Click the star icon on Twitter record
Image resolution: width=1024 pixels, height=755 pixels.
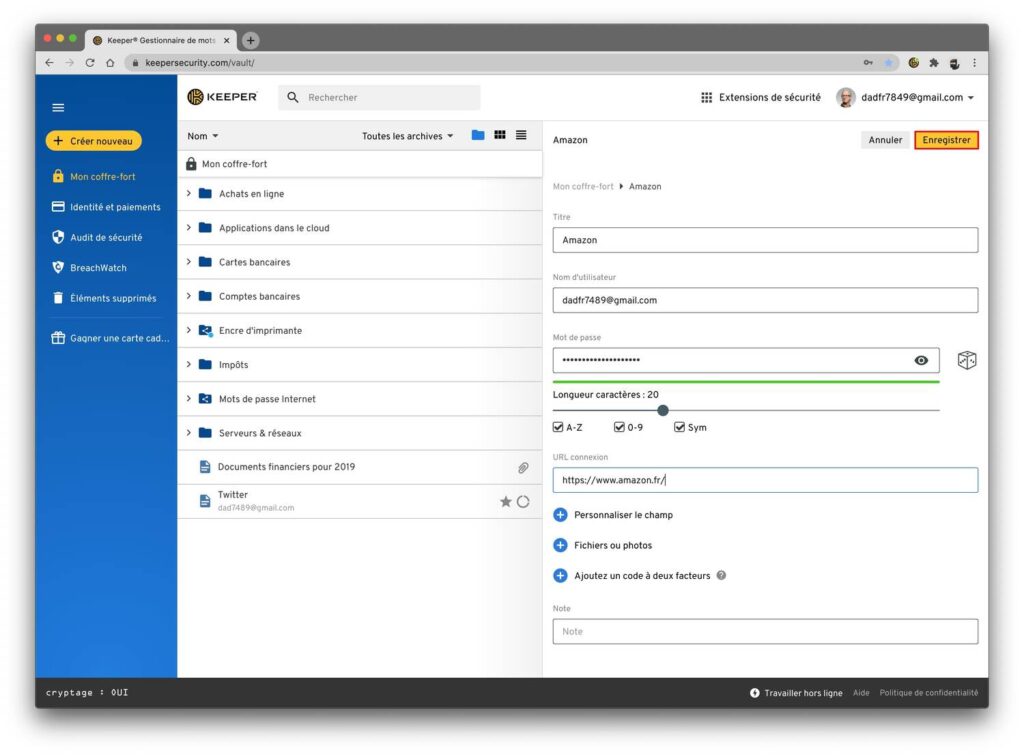(505, 501)
